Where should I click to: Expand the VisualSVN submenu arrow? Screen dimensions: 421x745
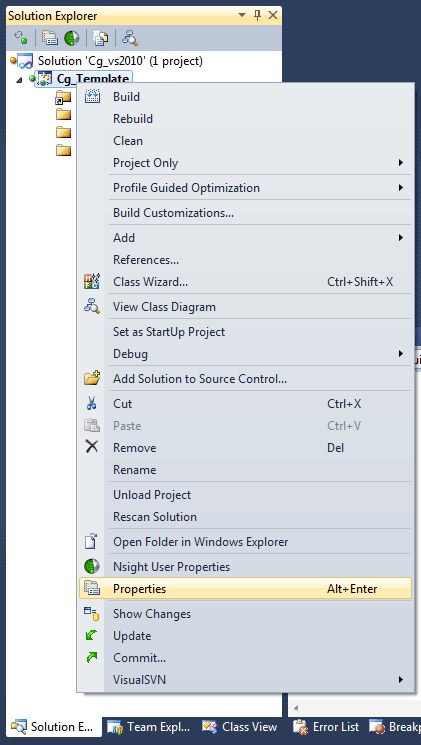click(401, 679)
